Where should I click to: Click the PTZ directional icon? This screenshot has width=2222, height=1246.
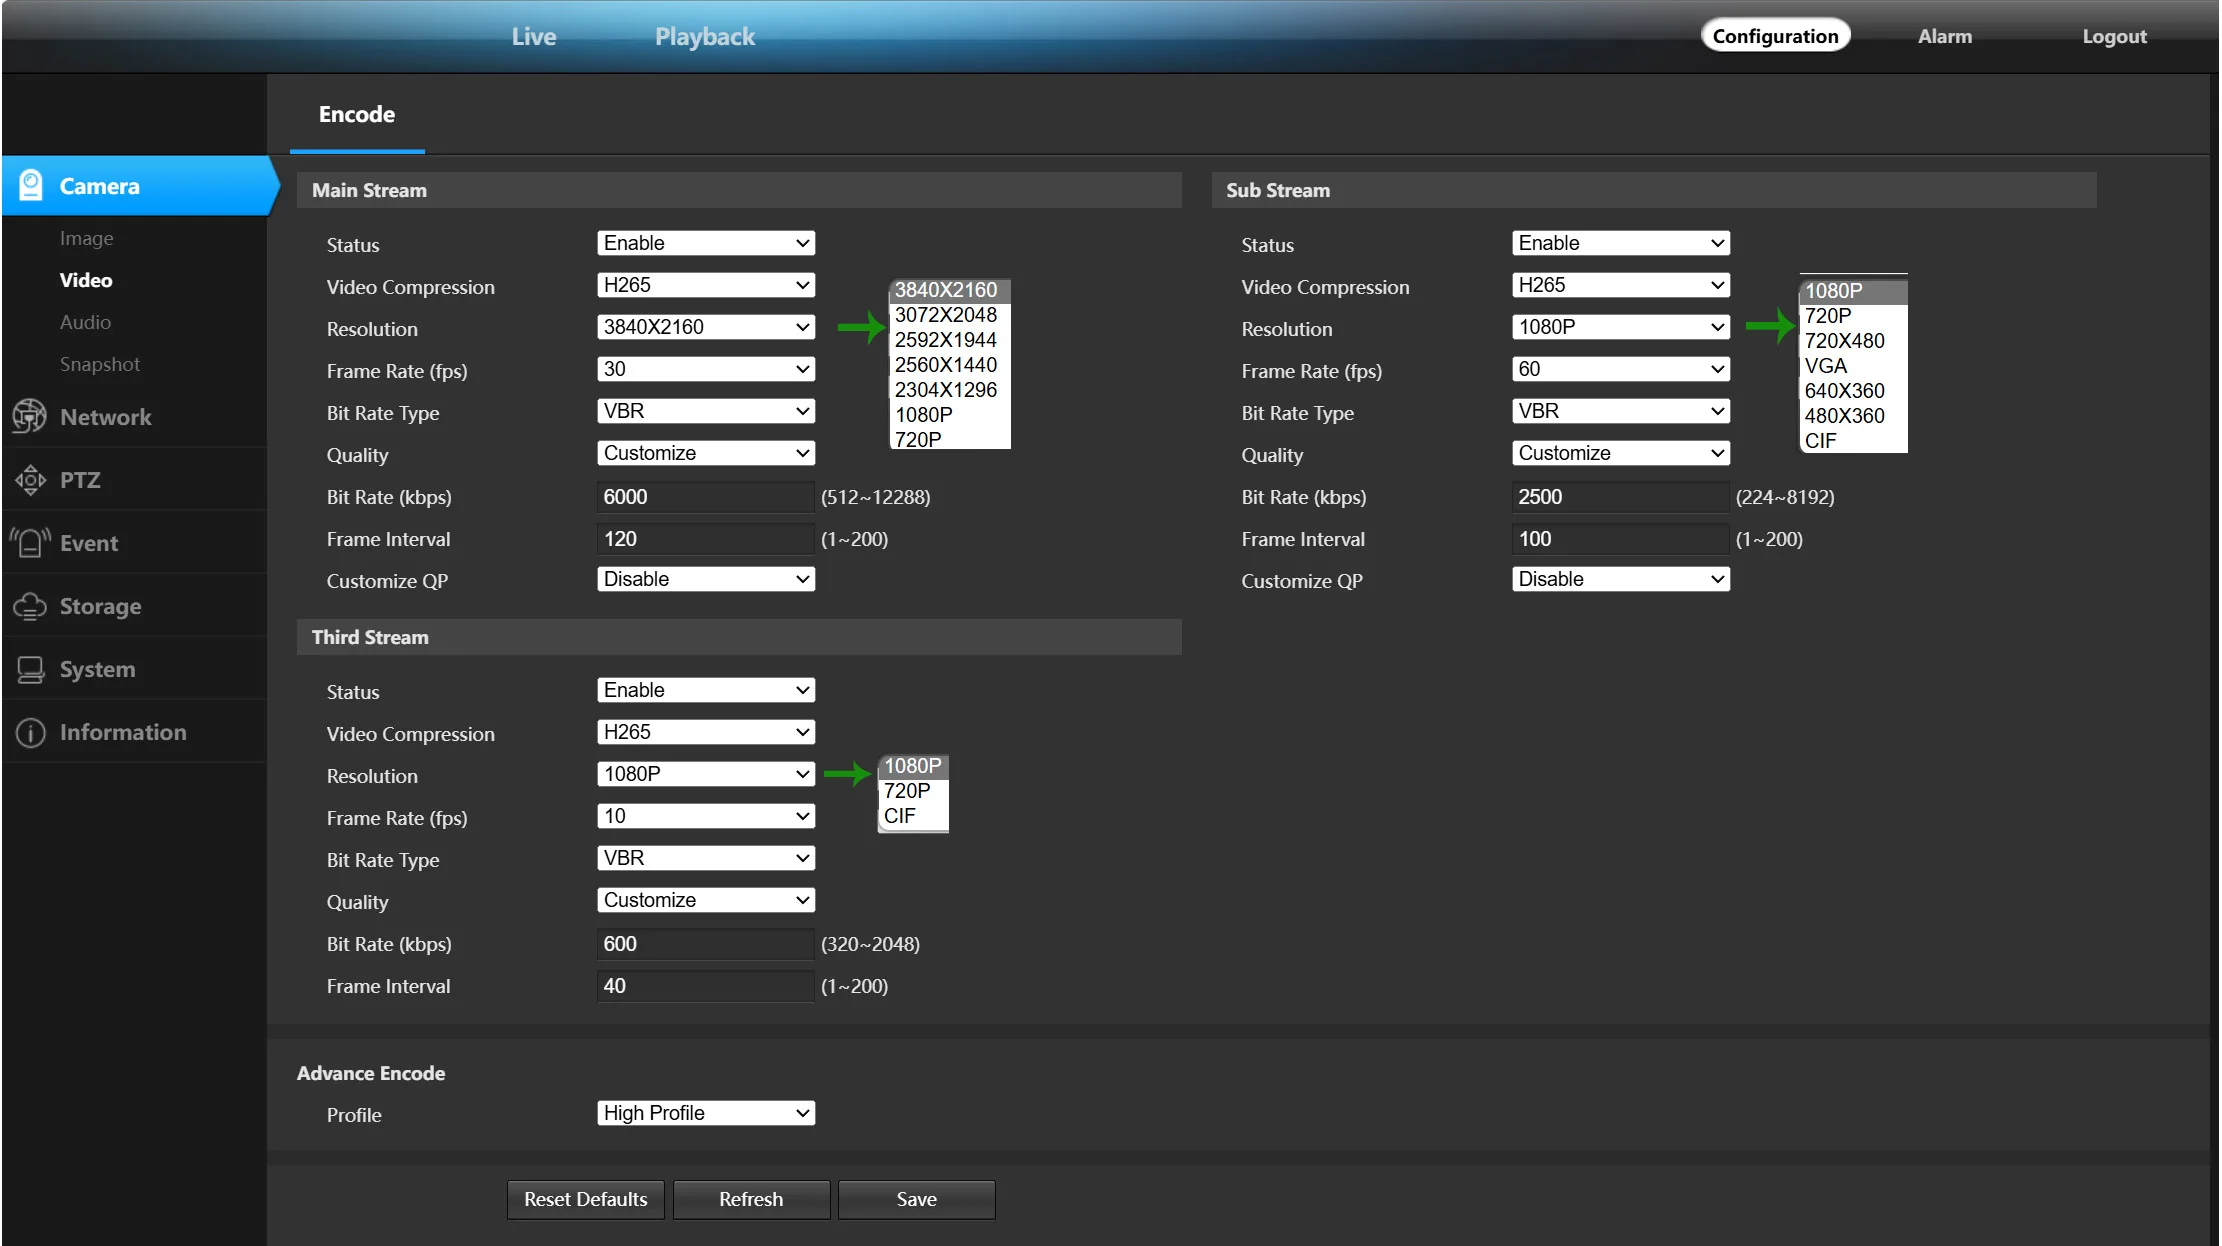(x=30, y=480)
